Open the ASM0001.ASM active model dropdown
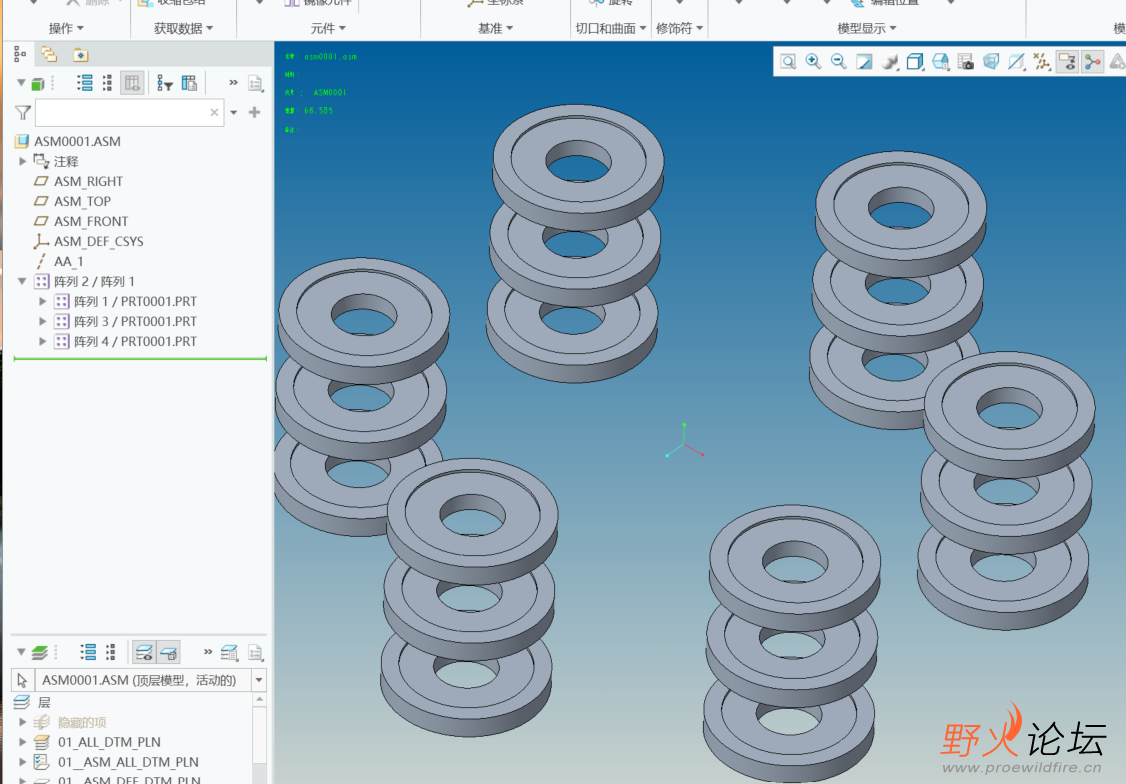The height and width of the screenshot is (784, 1126). coord(259,680)
